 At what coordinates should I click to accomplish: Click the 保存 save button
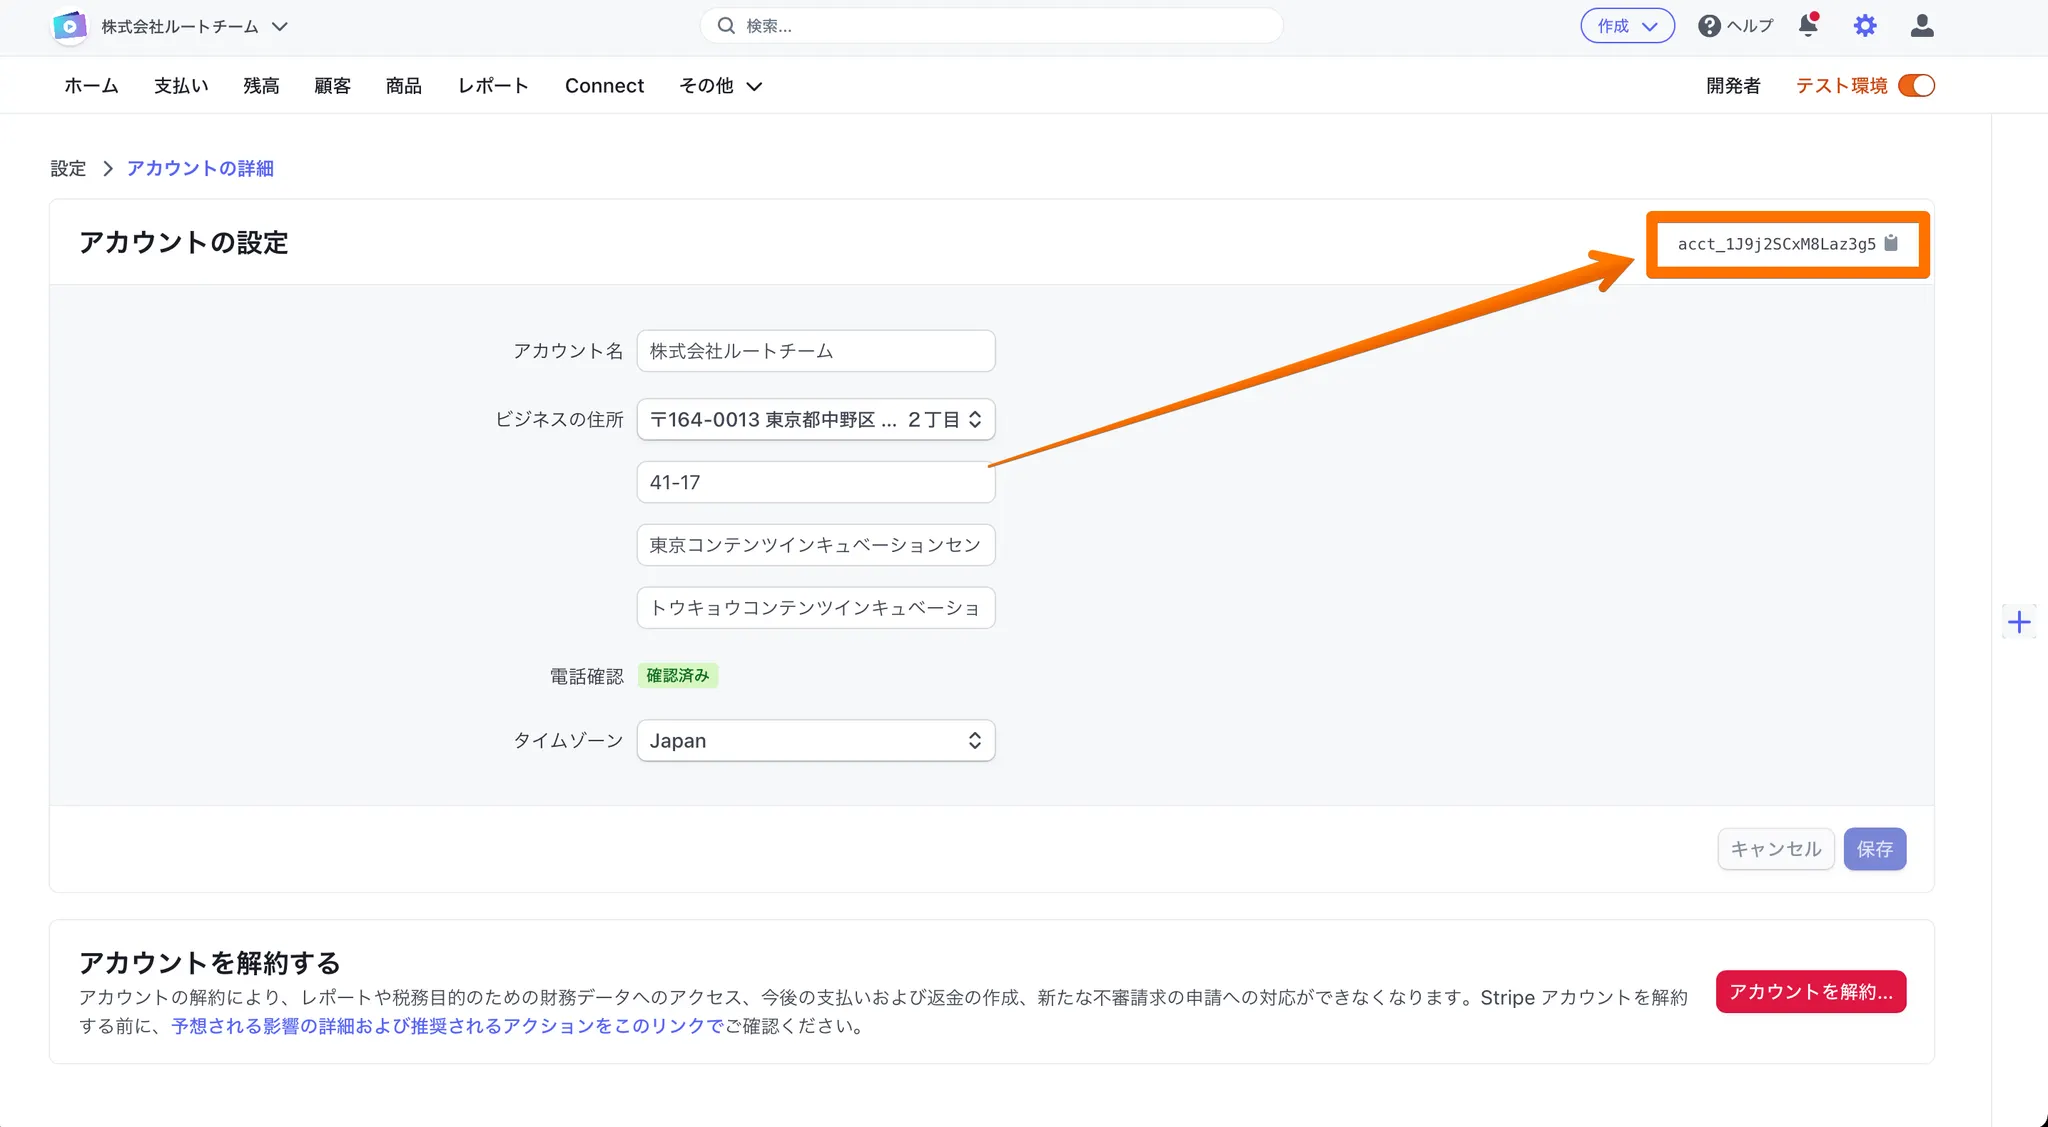(1874, 849)
